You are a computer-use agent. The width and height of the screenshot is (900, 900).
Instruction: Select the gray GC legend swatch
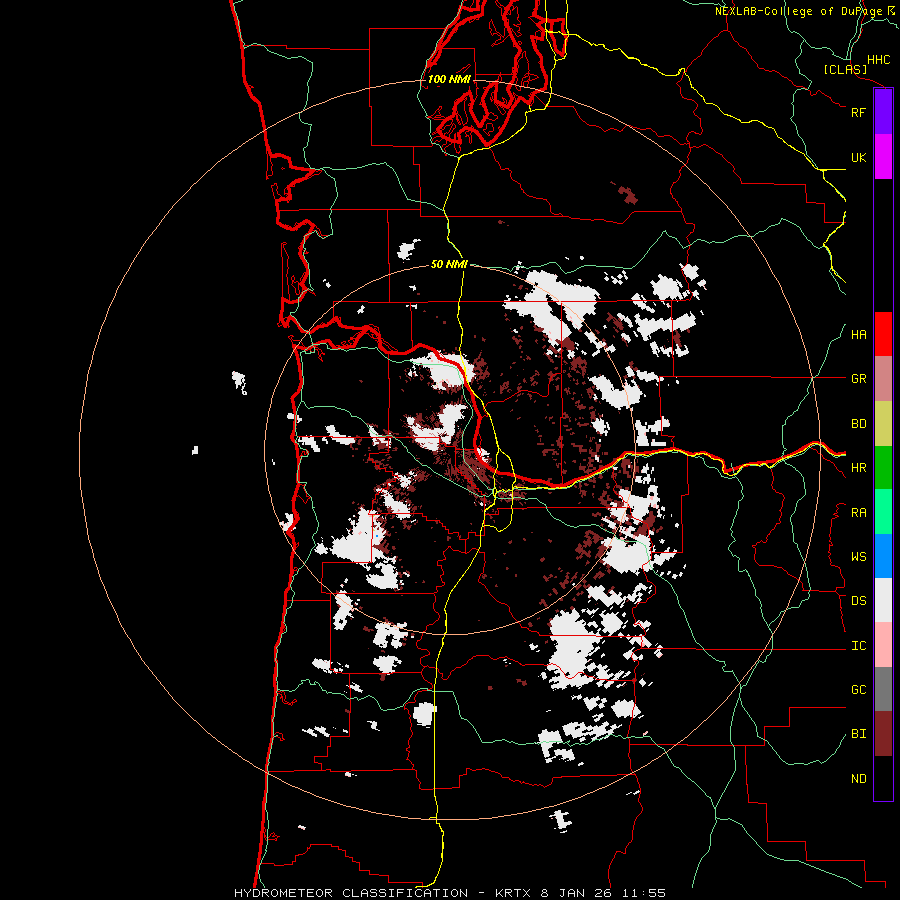(x=883, y=689)
